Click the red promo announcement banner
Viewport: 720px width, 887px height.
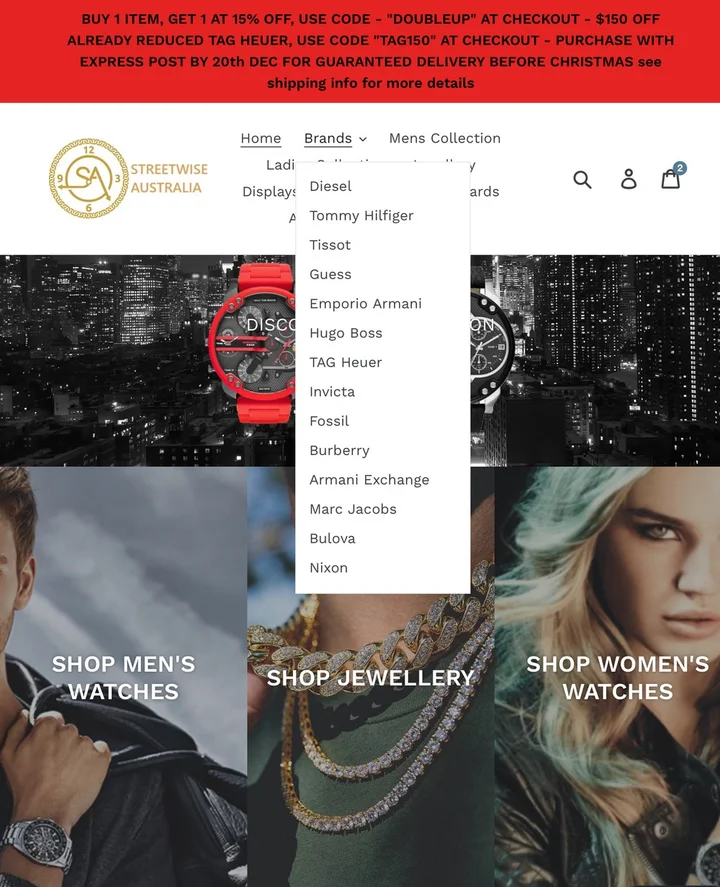[360, 51]
